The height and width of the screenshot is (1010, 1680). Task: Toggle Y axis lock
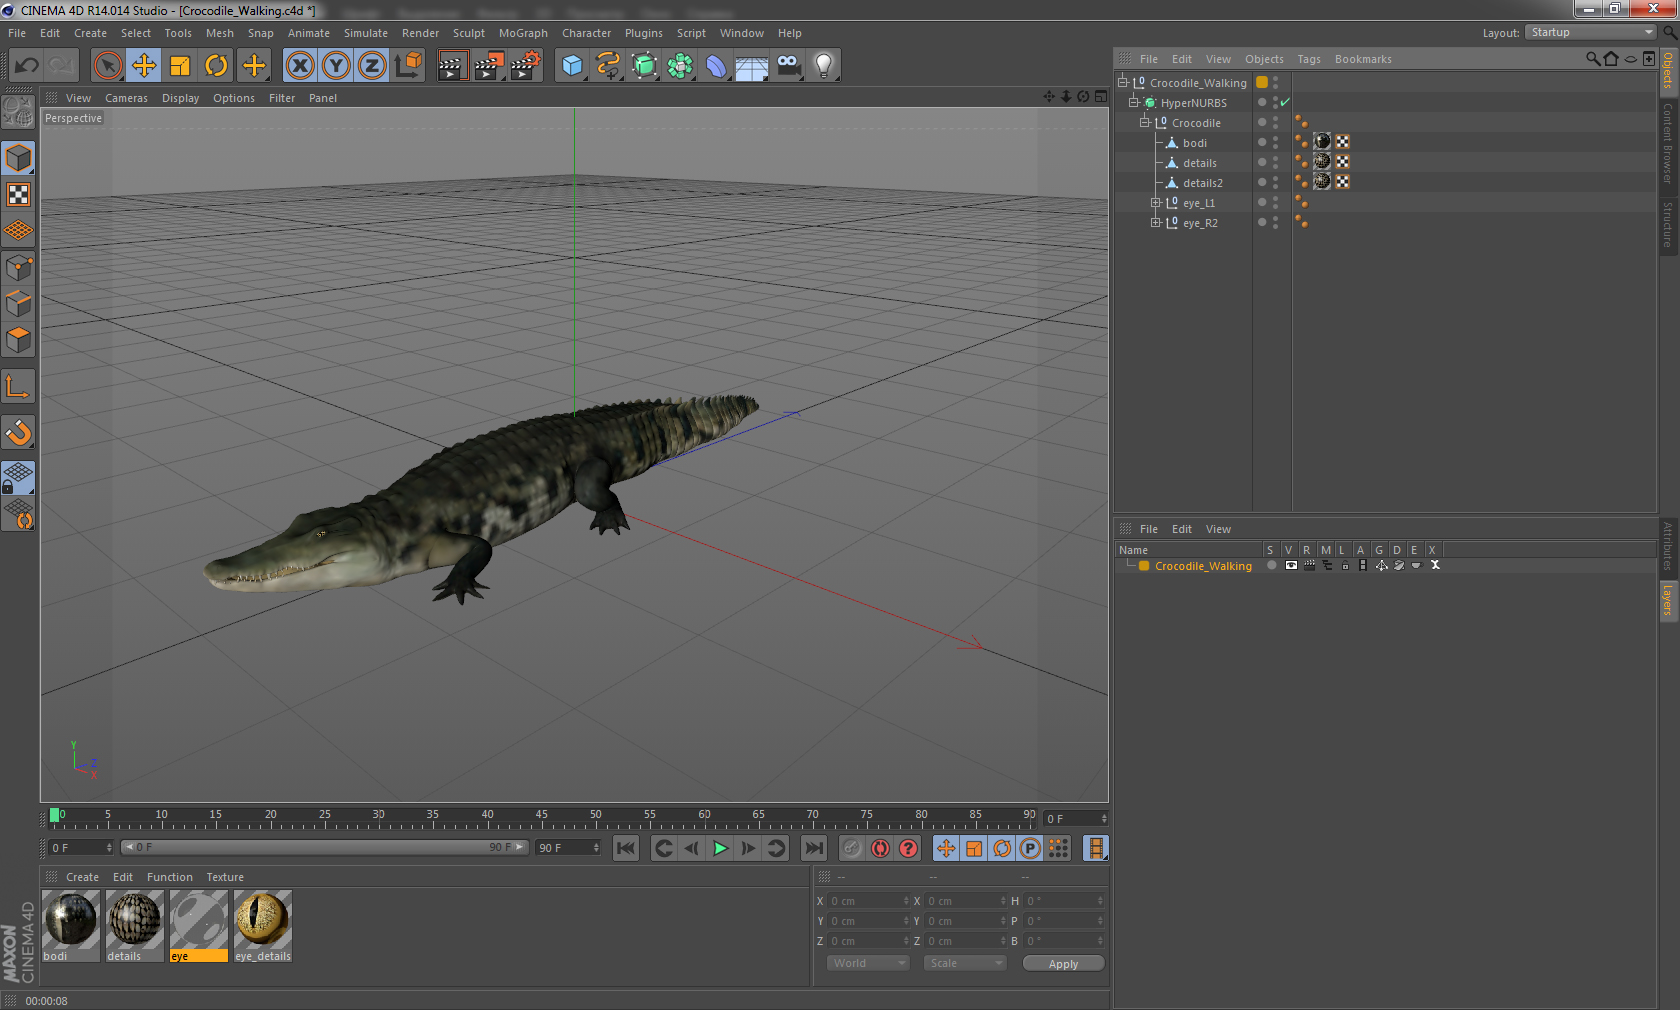[336, 66]
